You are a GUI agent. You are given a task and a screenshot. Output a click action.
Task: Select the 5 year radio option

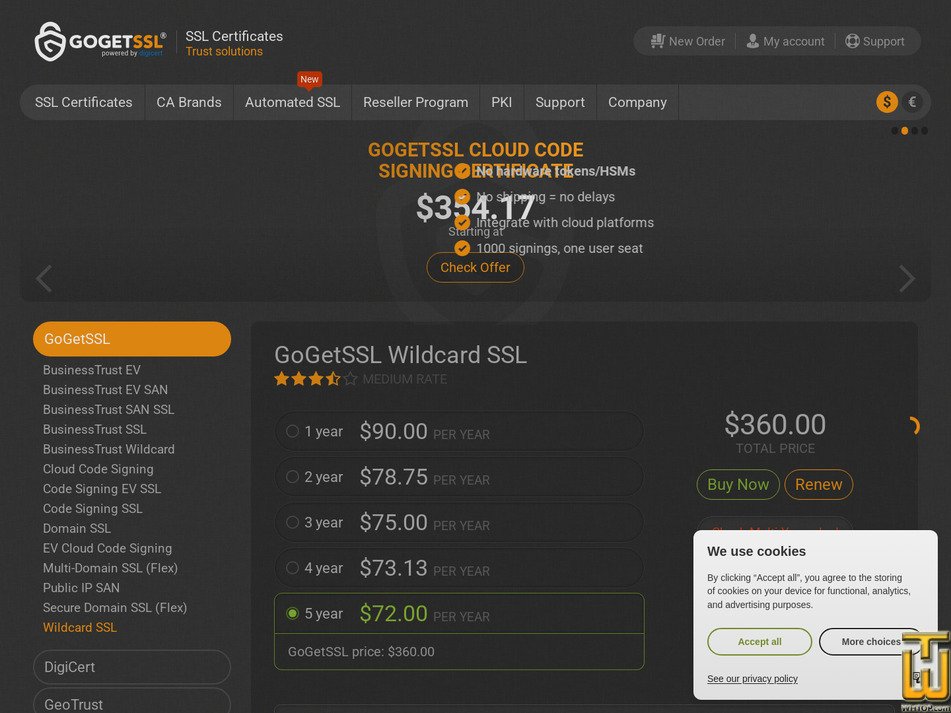(292, 613)
